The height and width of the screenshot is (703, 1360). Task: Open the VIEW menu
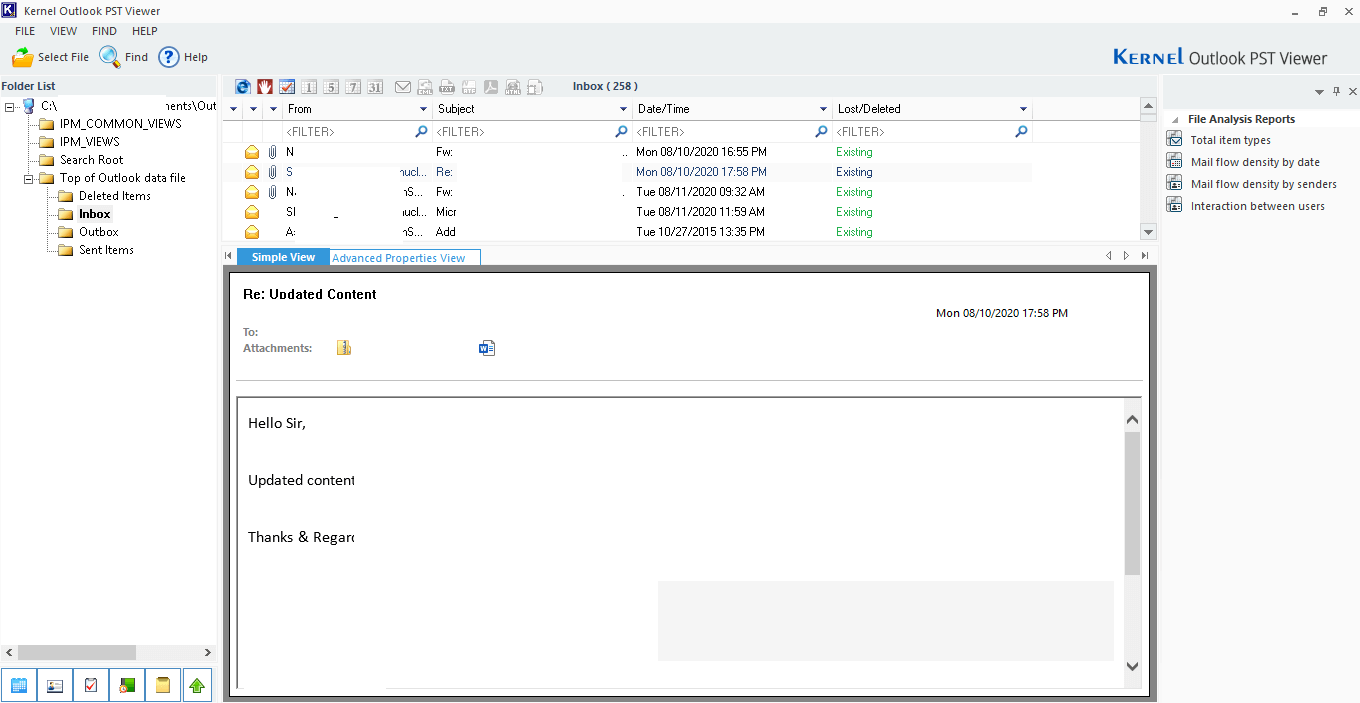[63, 31]
